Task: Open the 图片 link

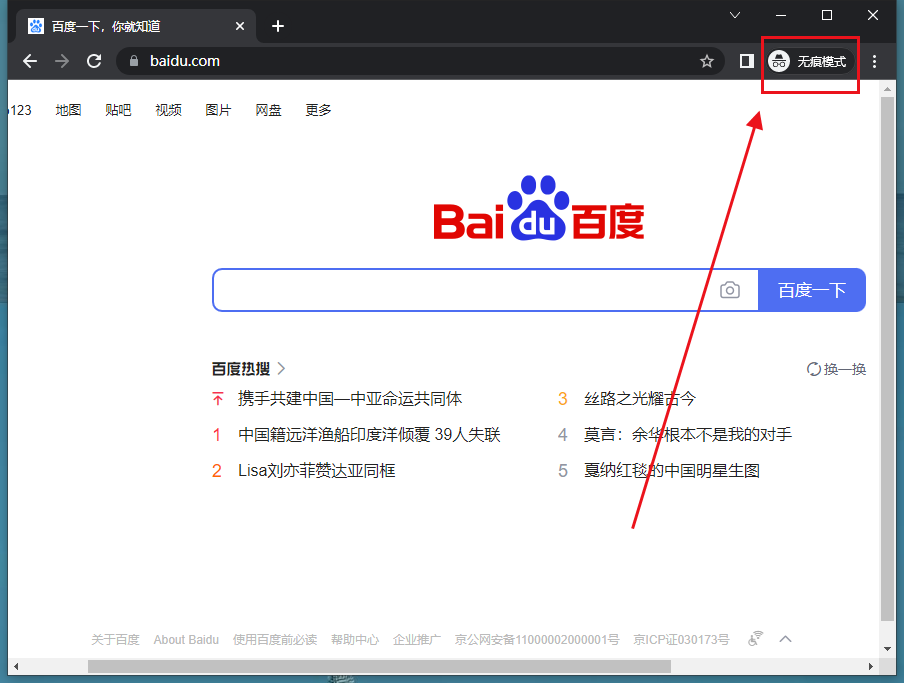Action: click(x=219, y=110)
